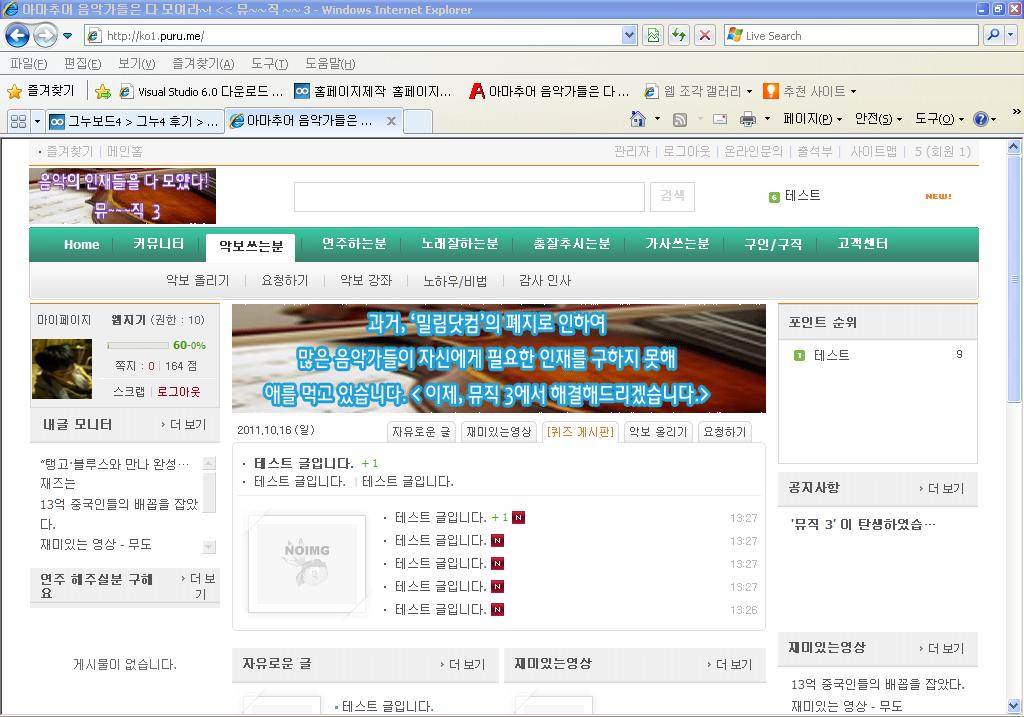Select the 커뮤니티 navigation tab
The image size is (1024, 717).
point(158,244)
